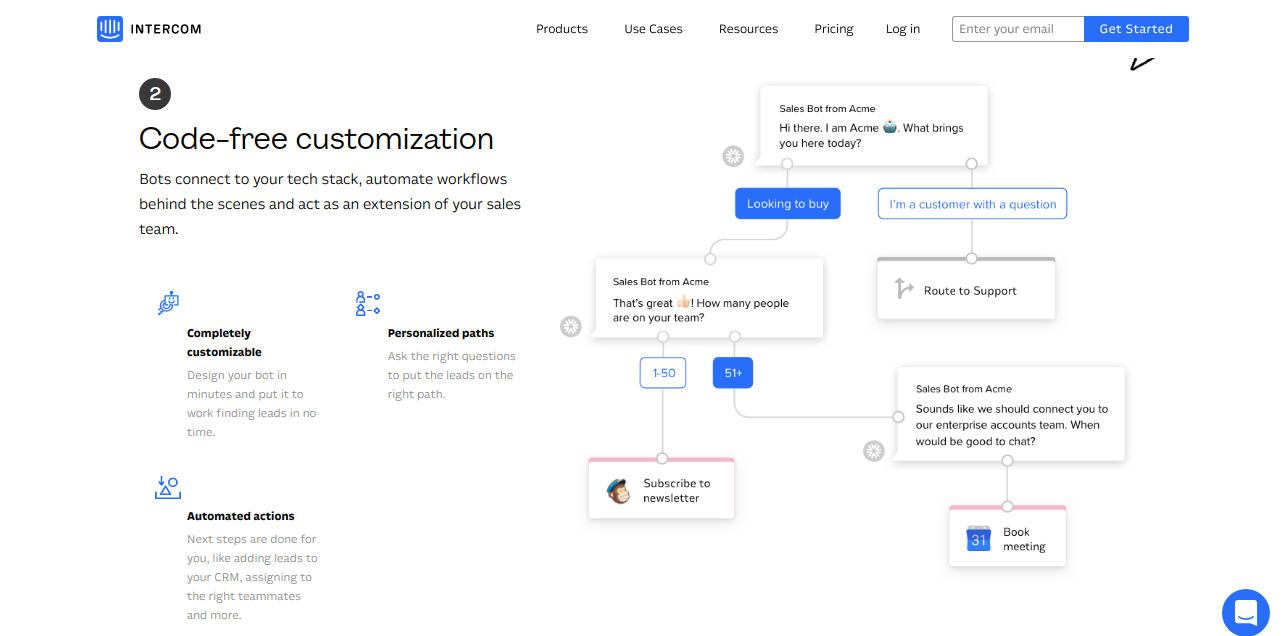The width and height of the screenshot is (1284, 636).
Task: Click the Book meeting card
Action: [x=1007, y=537]
